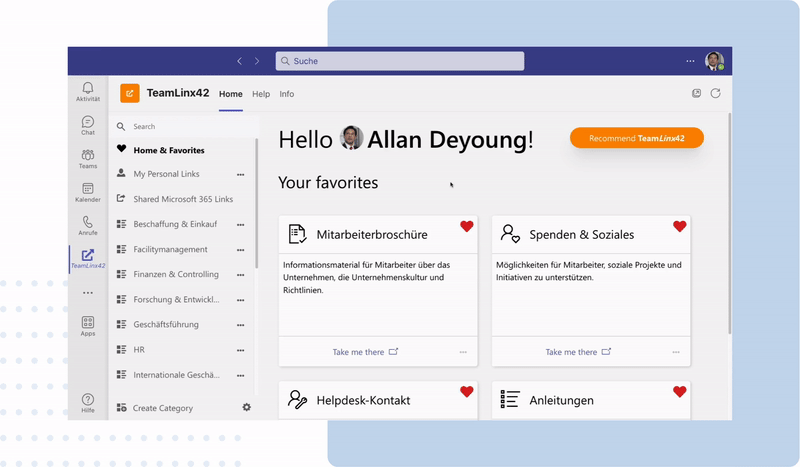Click the orange TeamLinx42 logo

(x=130, y=93)
